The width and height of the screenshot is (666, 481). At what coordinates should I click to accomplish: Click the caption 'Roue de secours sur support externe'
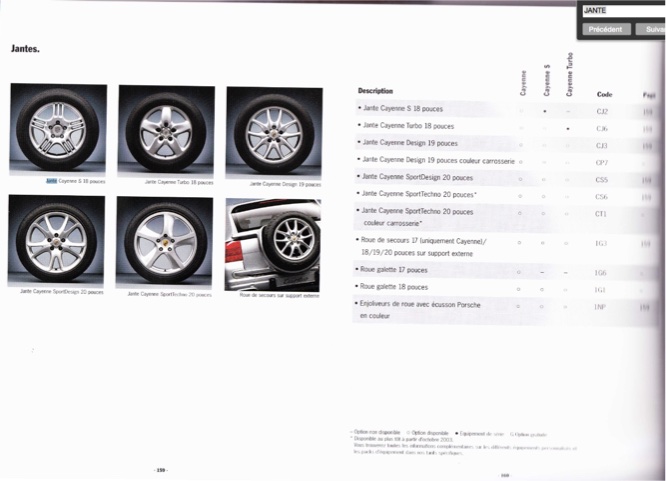click(279, 295)
